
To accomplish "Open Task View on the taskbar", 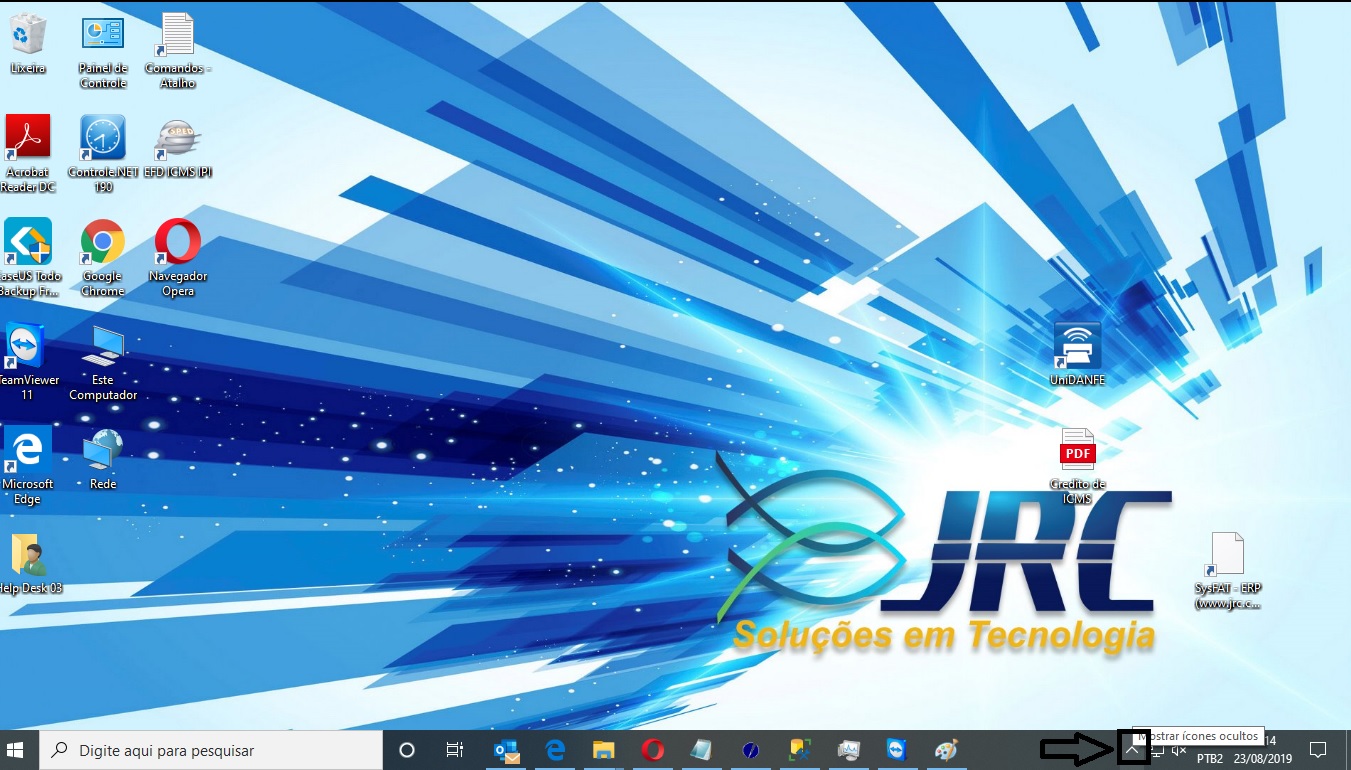I will click(x=454, y=750).
